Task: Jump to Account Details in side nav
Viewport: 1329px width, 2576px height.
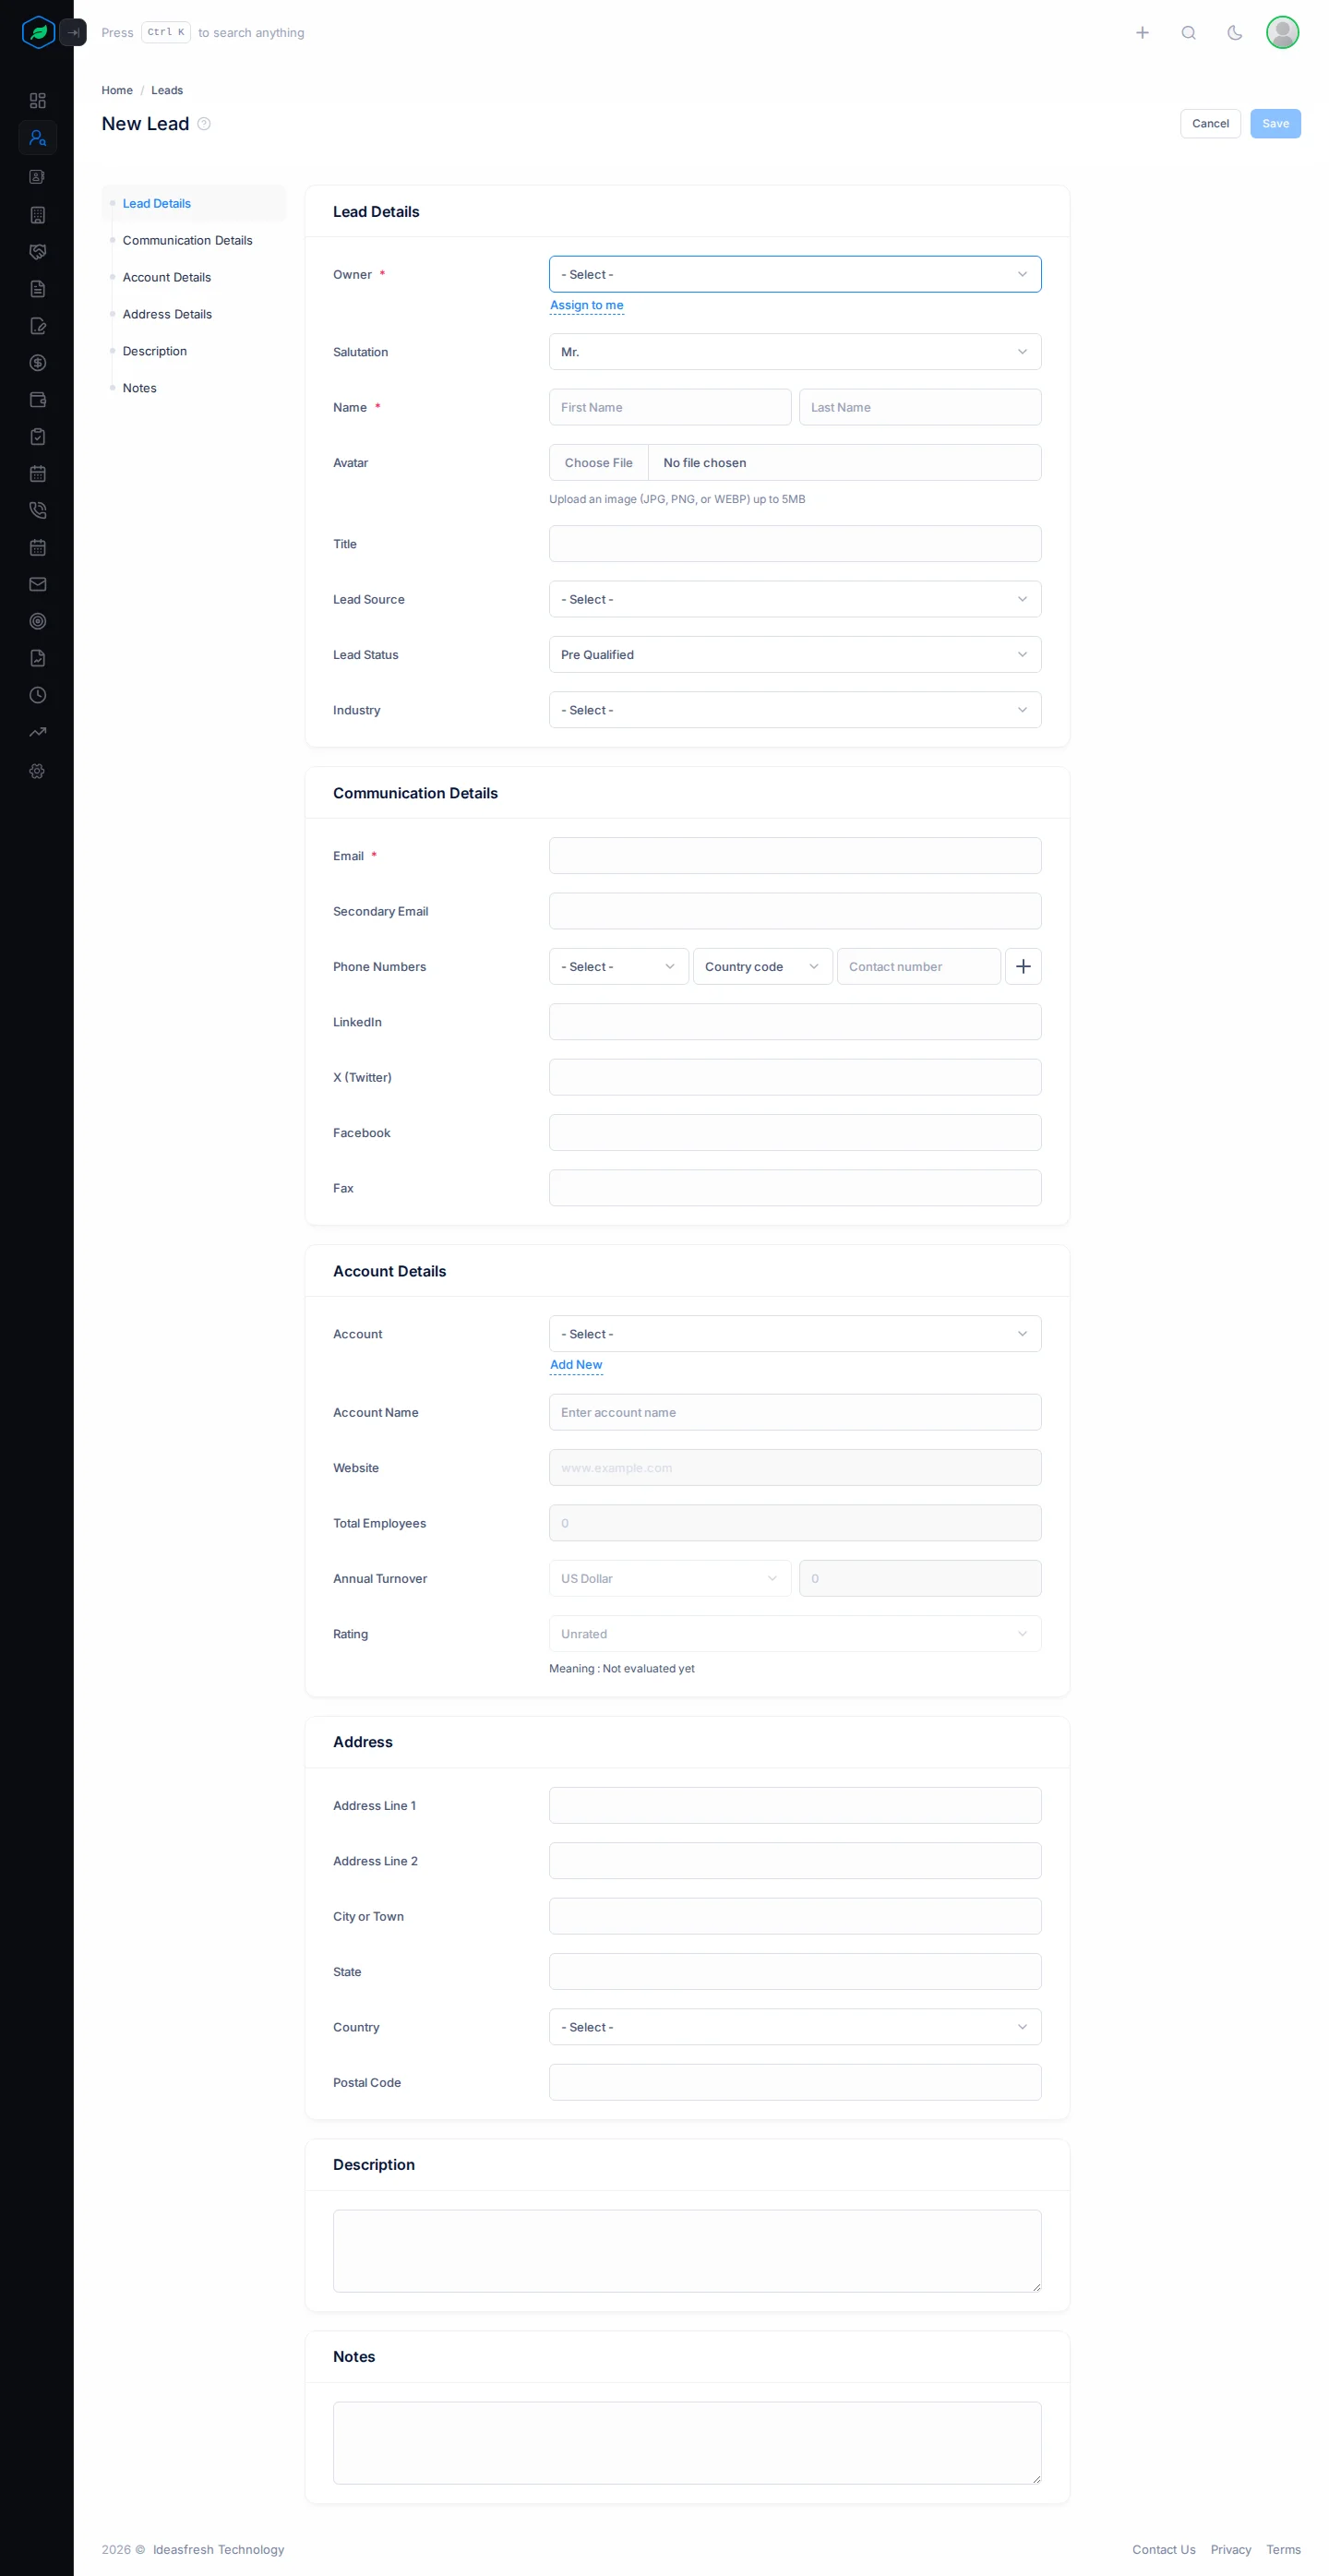Action: pos(166,278)
